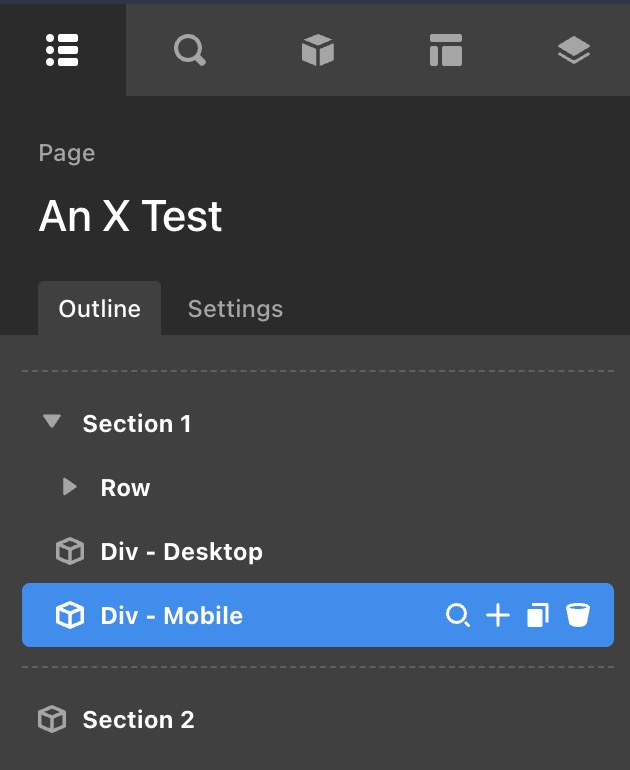Select the Section 2 label in outline
This screenshot has width=630, height=770.
(x=138, y=720)
